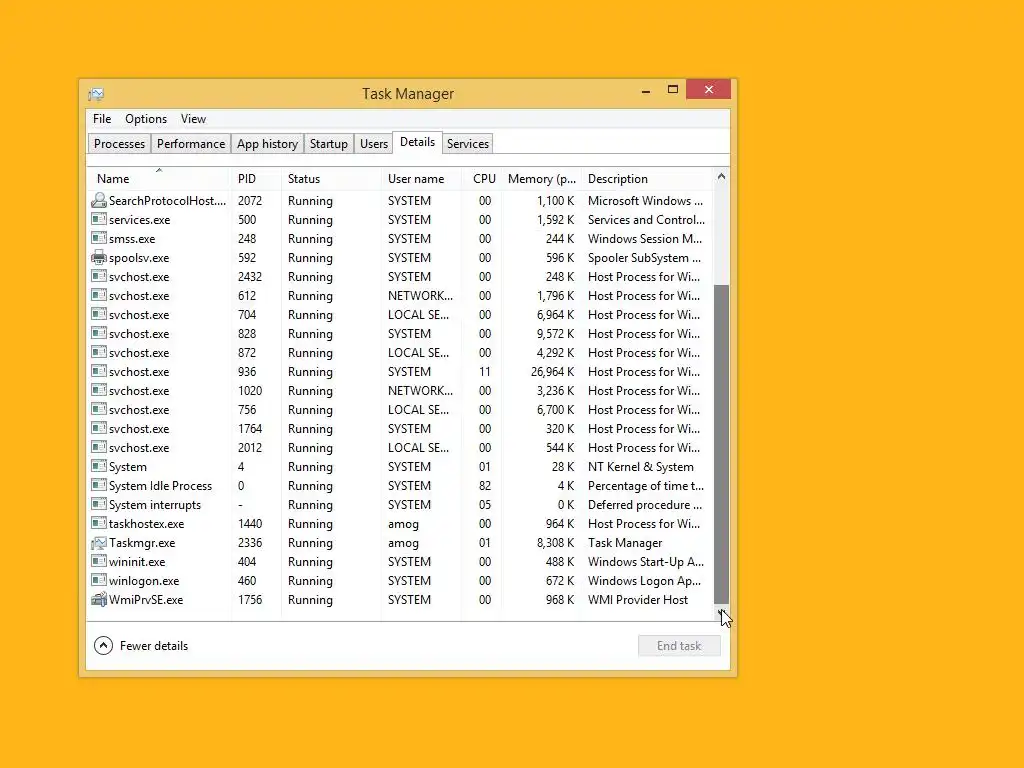Click icon of the System process PID 4
This screenshot has width=1024, height=768.
coord(99,466)
